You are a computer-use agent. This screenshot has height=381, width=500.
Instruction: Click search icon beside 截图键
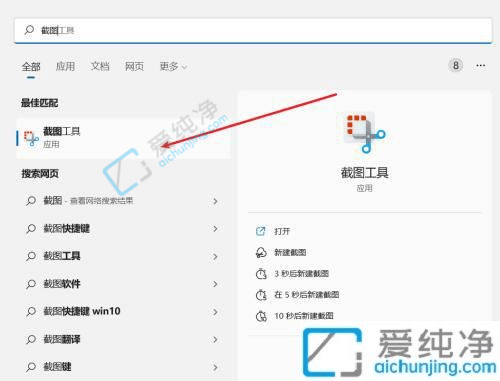[31, 367]
